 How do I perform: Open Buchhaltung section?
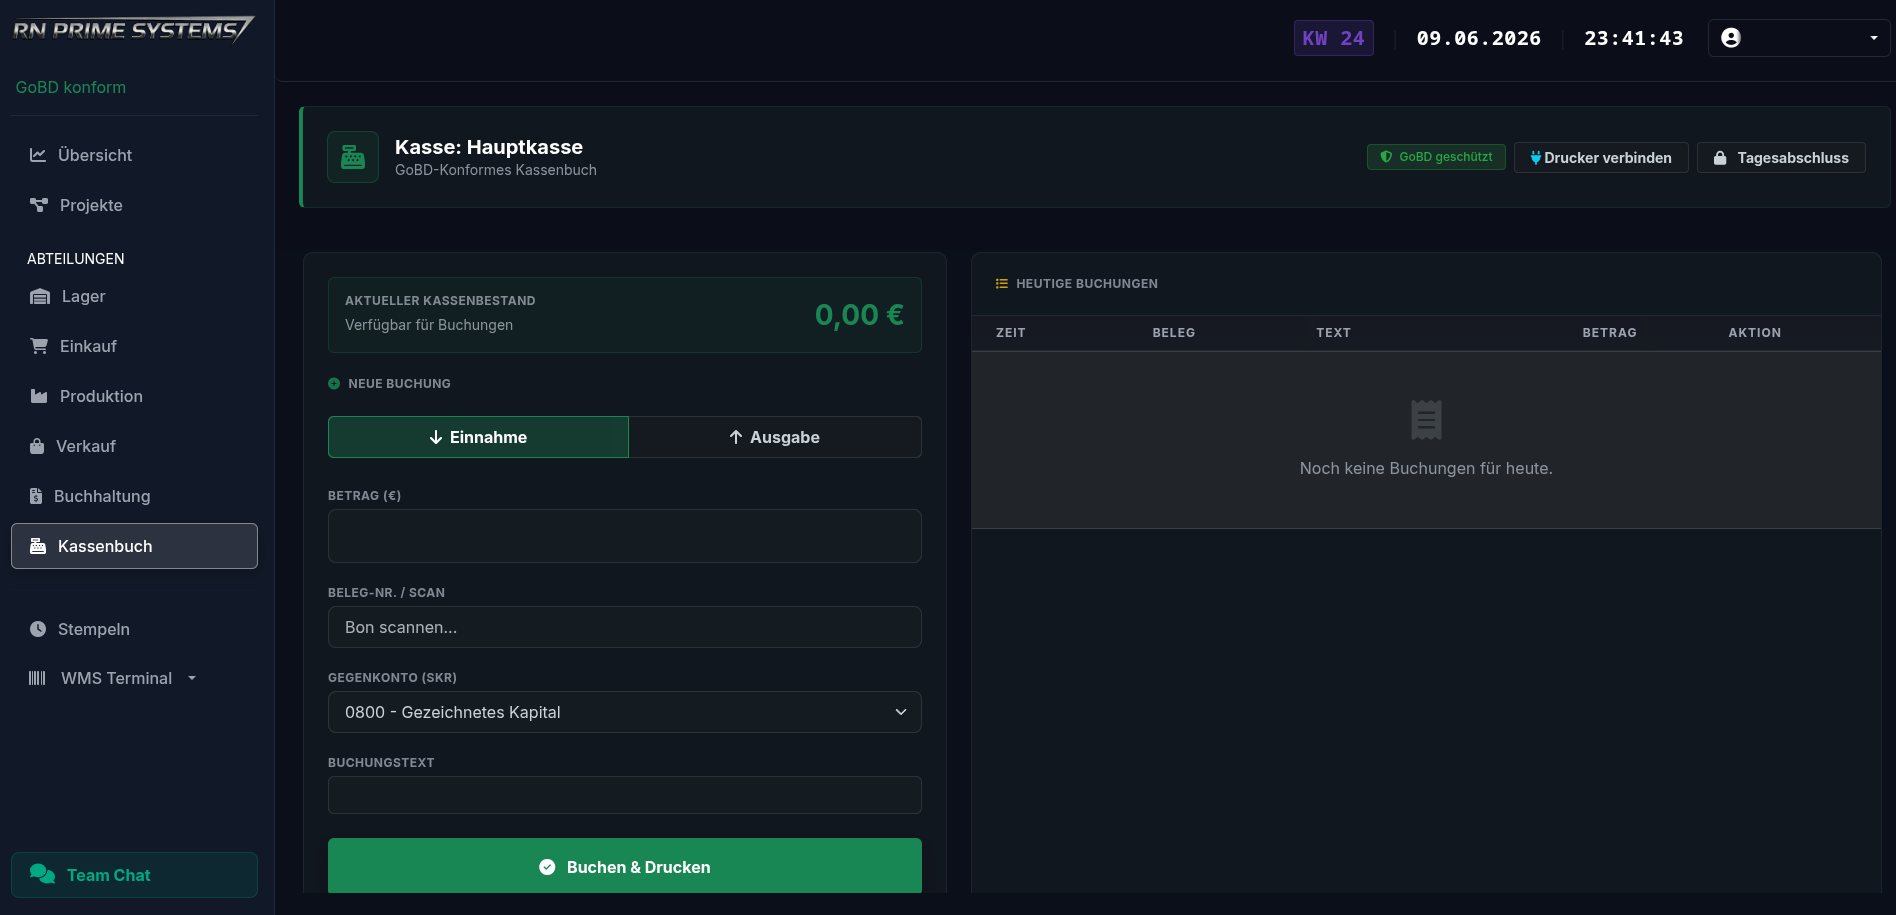pyautogui.click(x=134, y=496)
